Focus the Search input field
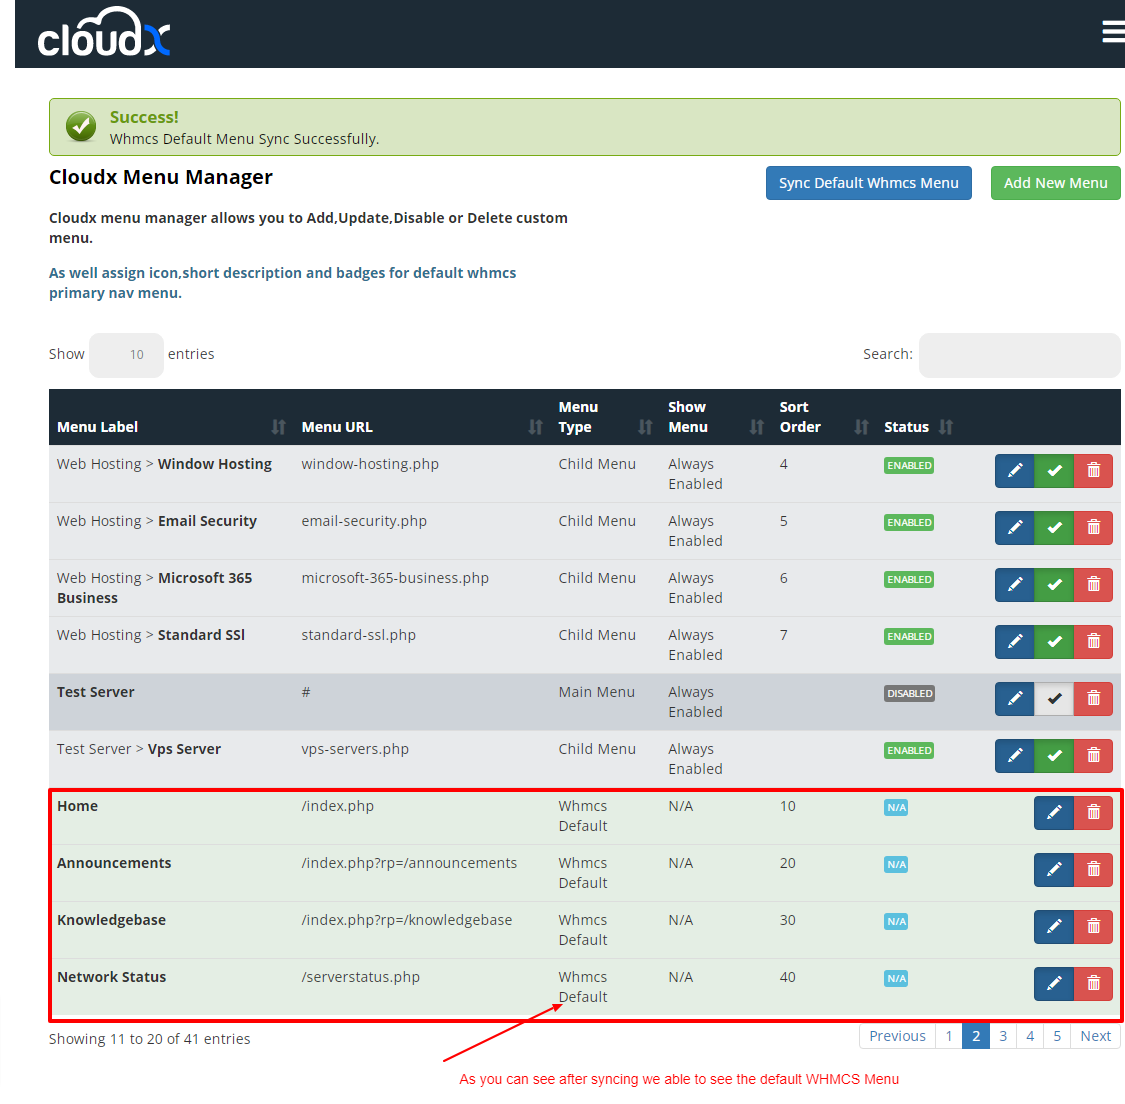This screenshot has height=1104, width=1125. 1019,355
